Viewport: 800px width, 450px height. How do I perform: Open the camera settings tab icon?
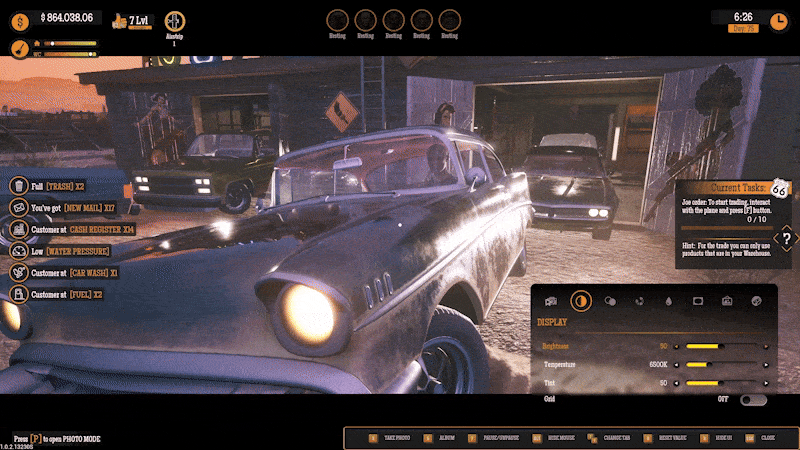pos(551,301)
